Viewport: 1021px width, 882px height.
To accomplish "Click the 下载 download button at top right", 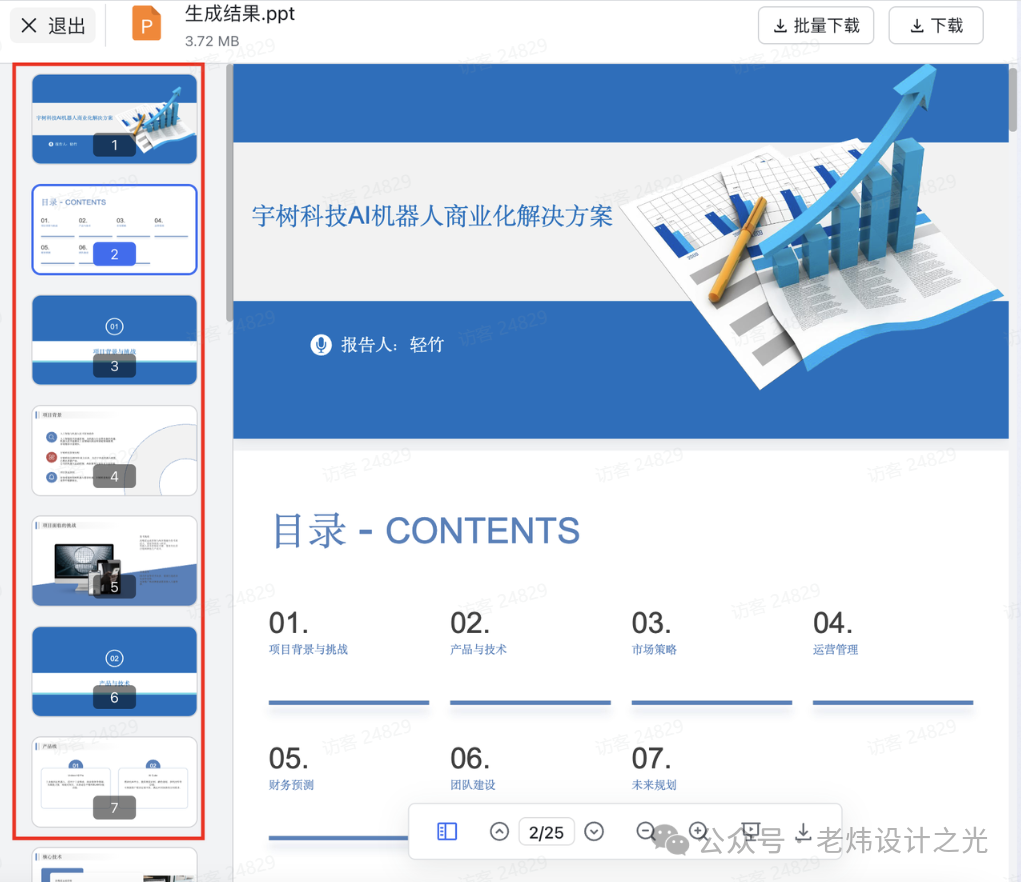I will [x=936, y=25].
